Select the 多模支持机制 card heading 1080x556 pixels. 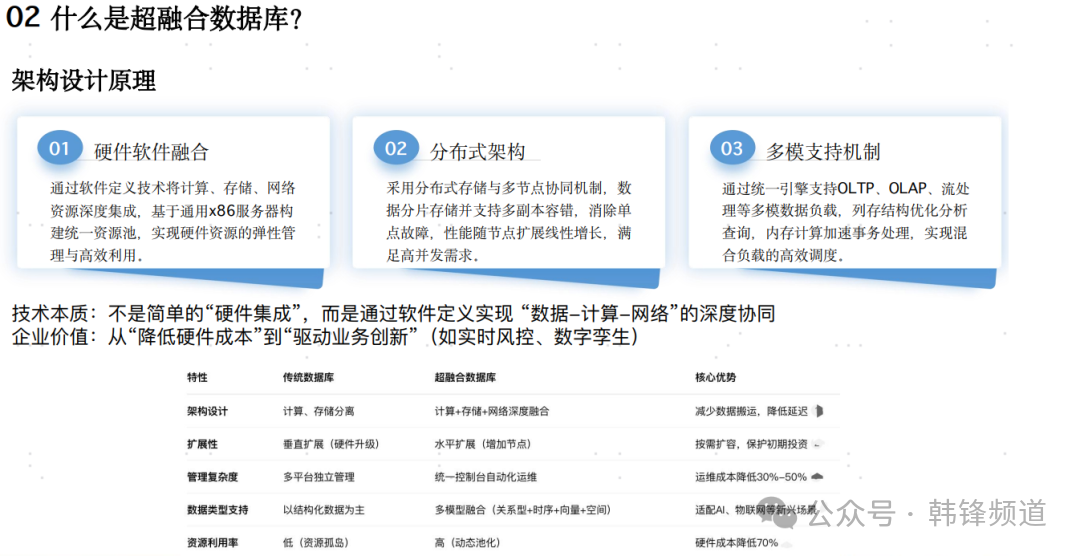click(x=823, y=152)
